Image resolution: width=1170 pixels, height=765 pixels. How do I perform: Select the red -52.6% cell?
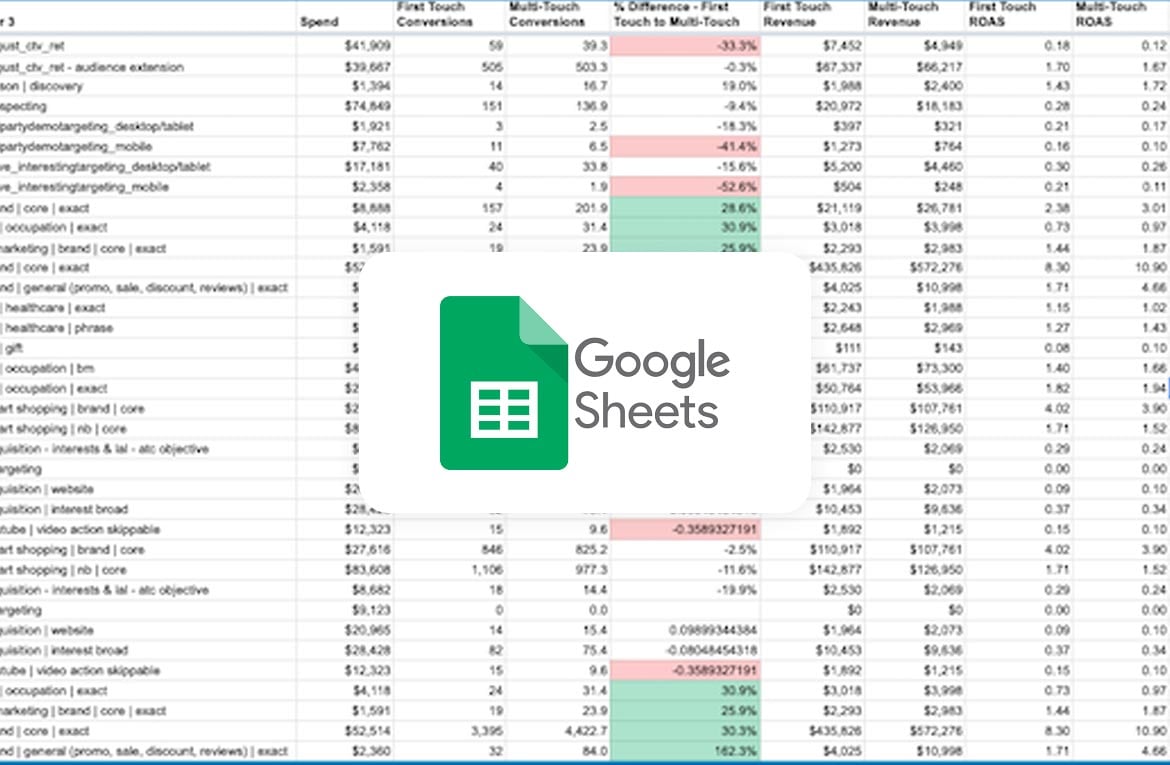click(x=685, y=187)
